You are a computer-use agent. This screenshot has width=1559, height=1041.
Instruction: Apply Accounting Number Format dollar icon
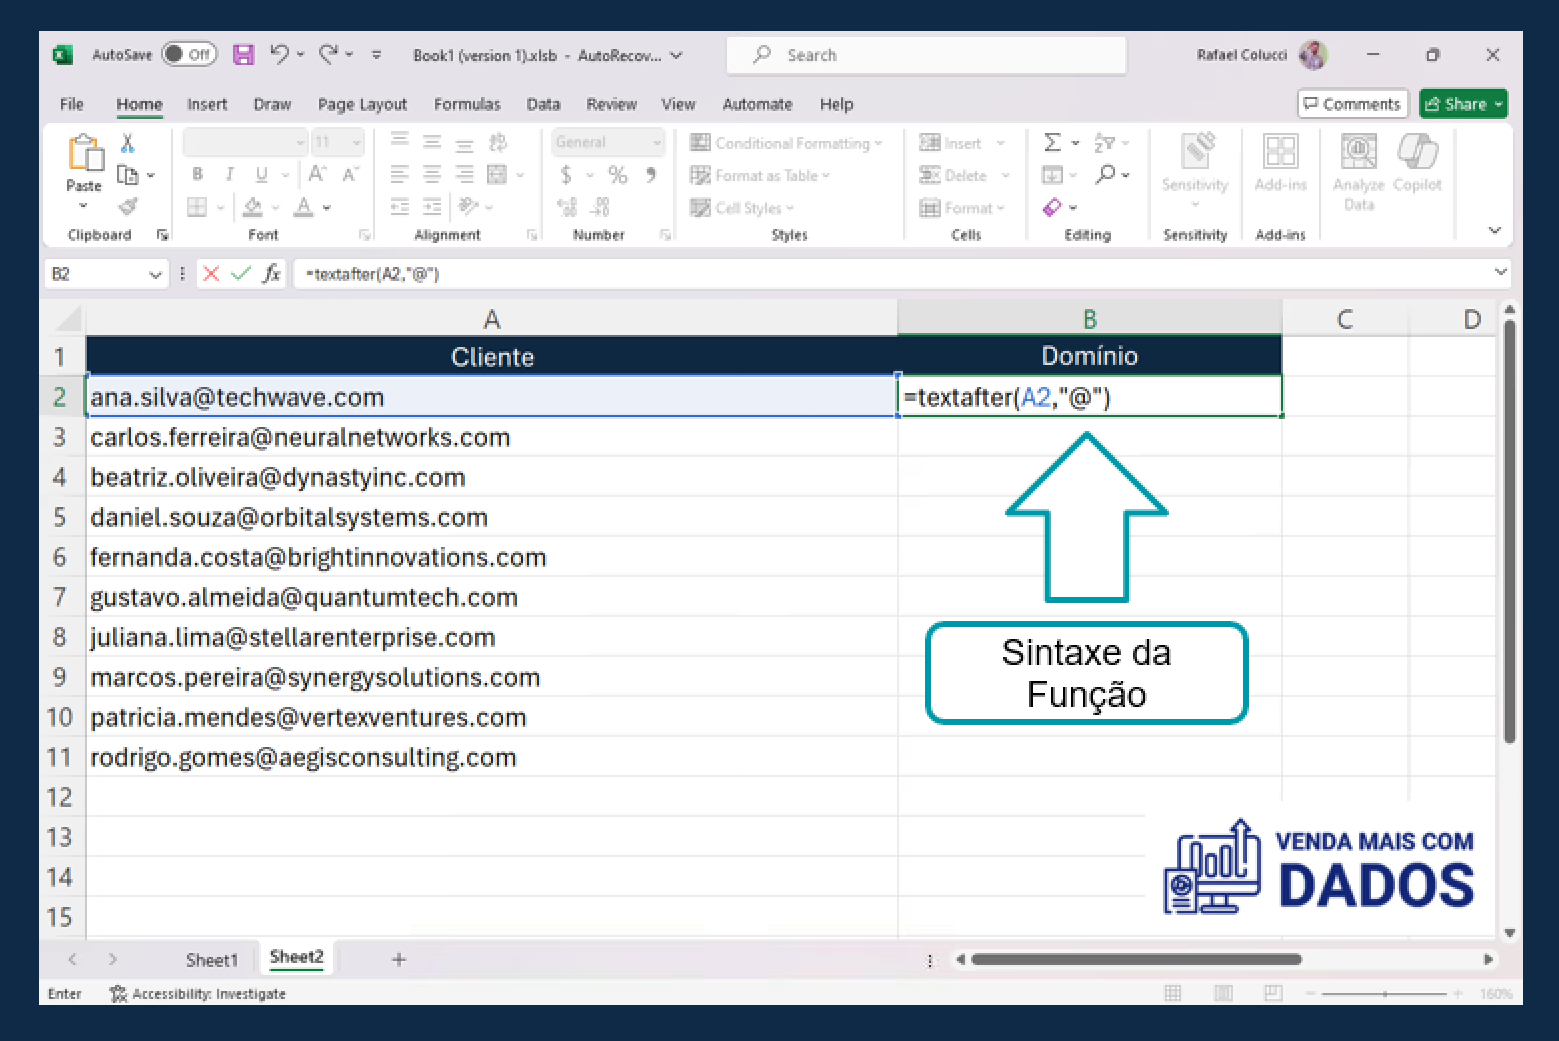pyautogui.click(x=567, y=175)
